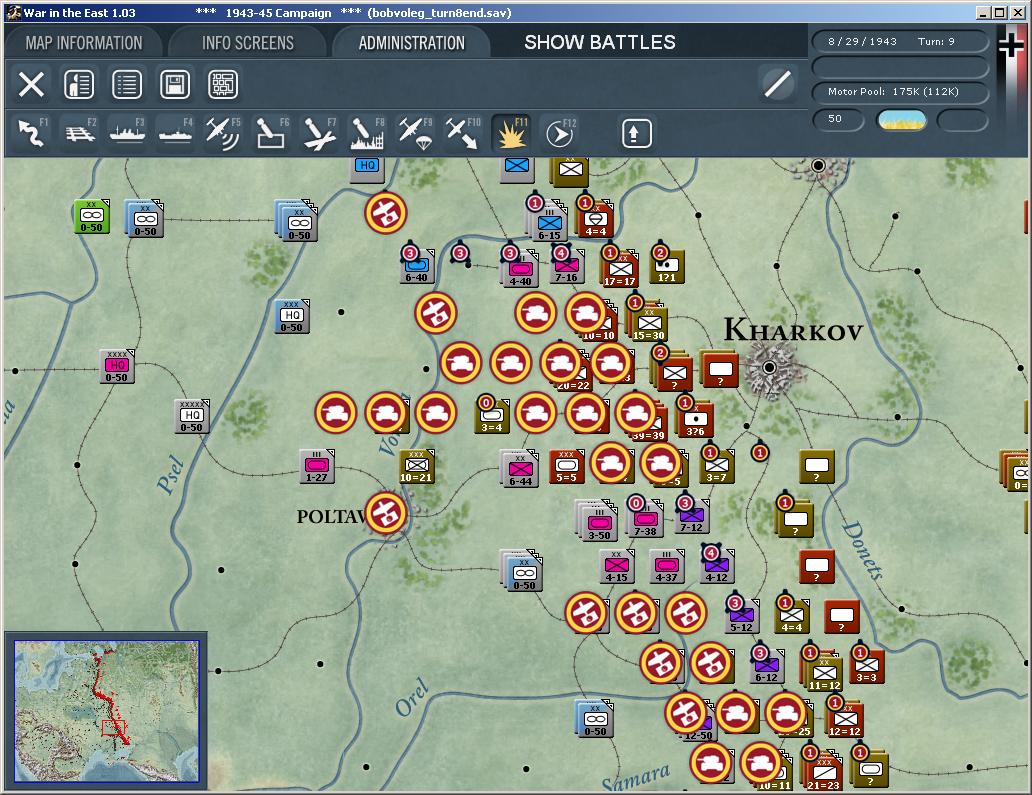The width and height of the screenshot is (1032, 795).
Task: Select the blue 6-15 unit counter
Action: coord(549,222)
